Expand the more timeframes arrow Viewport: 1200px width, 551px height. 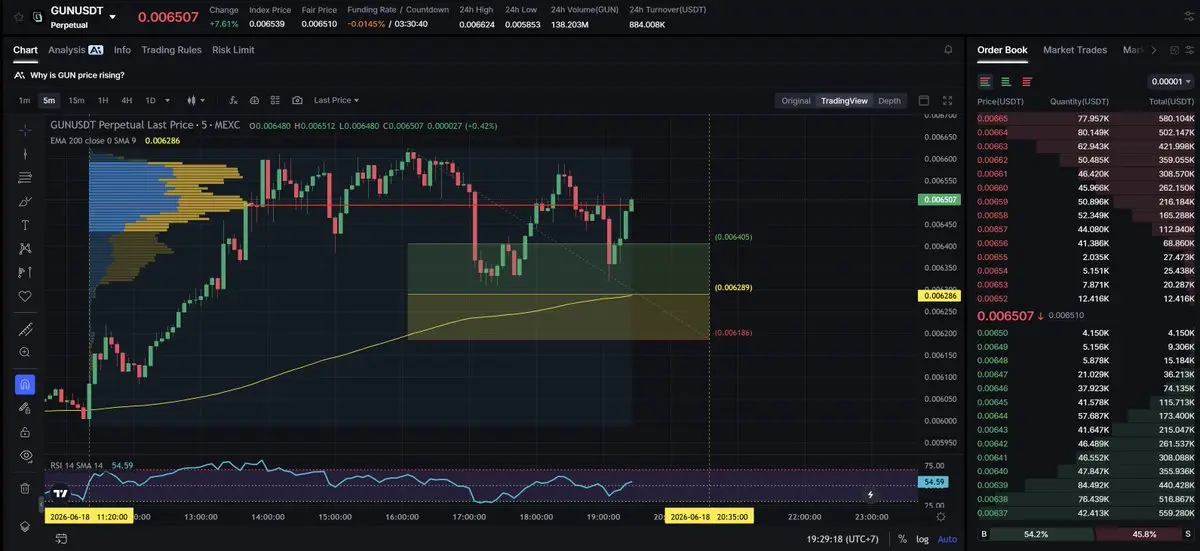point(166,100)
